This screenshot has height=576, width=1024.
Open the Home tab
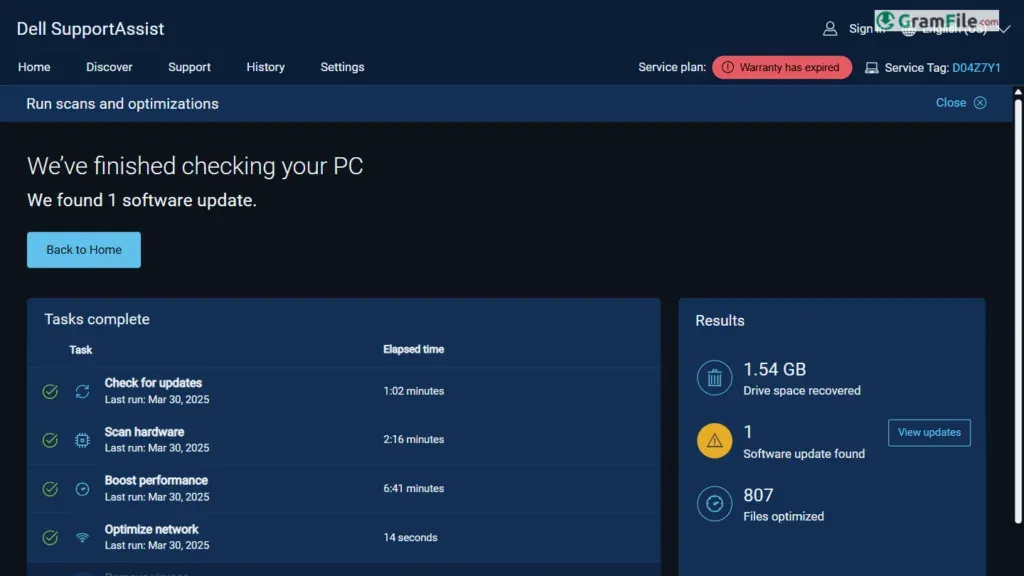tap(34, 67)
